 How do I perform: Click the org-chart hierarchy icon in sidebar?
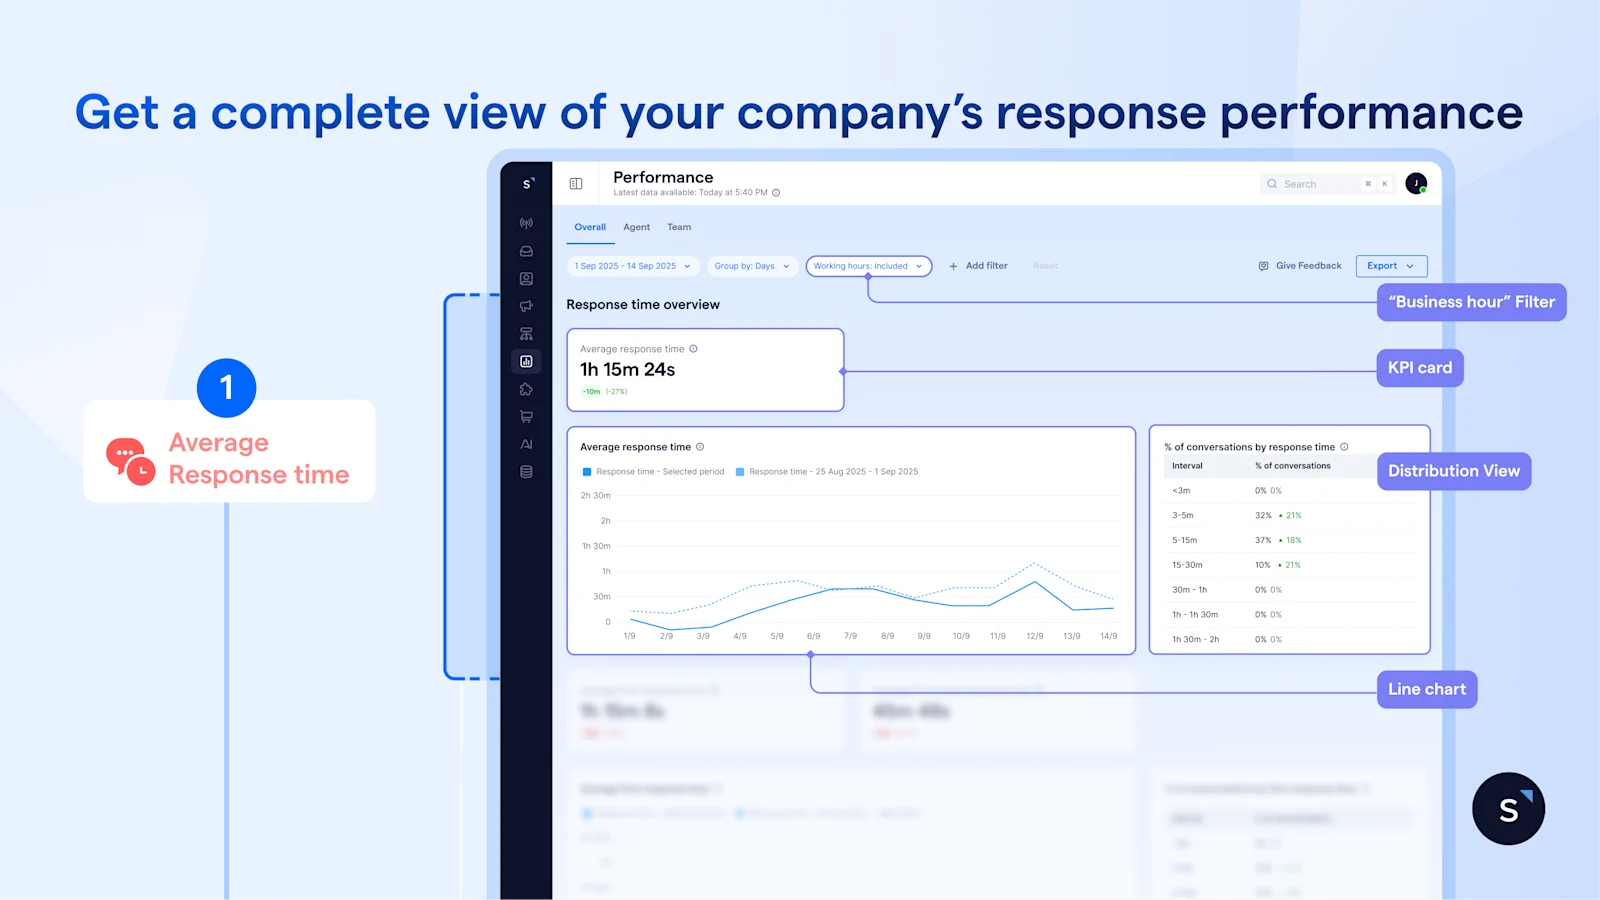[x=527, y=332]
